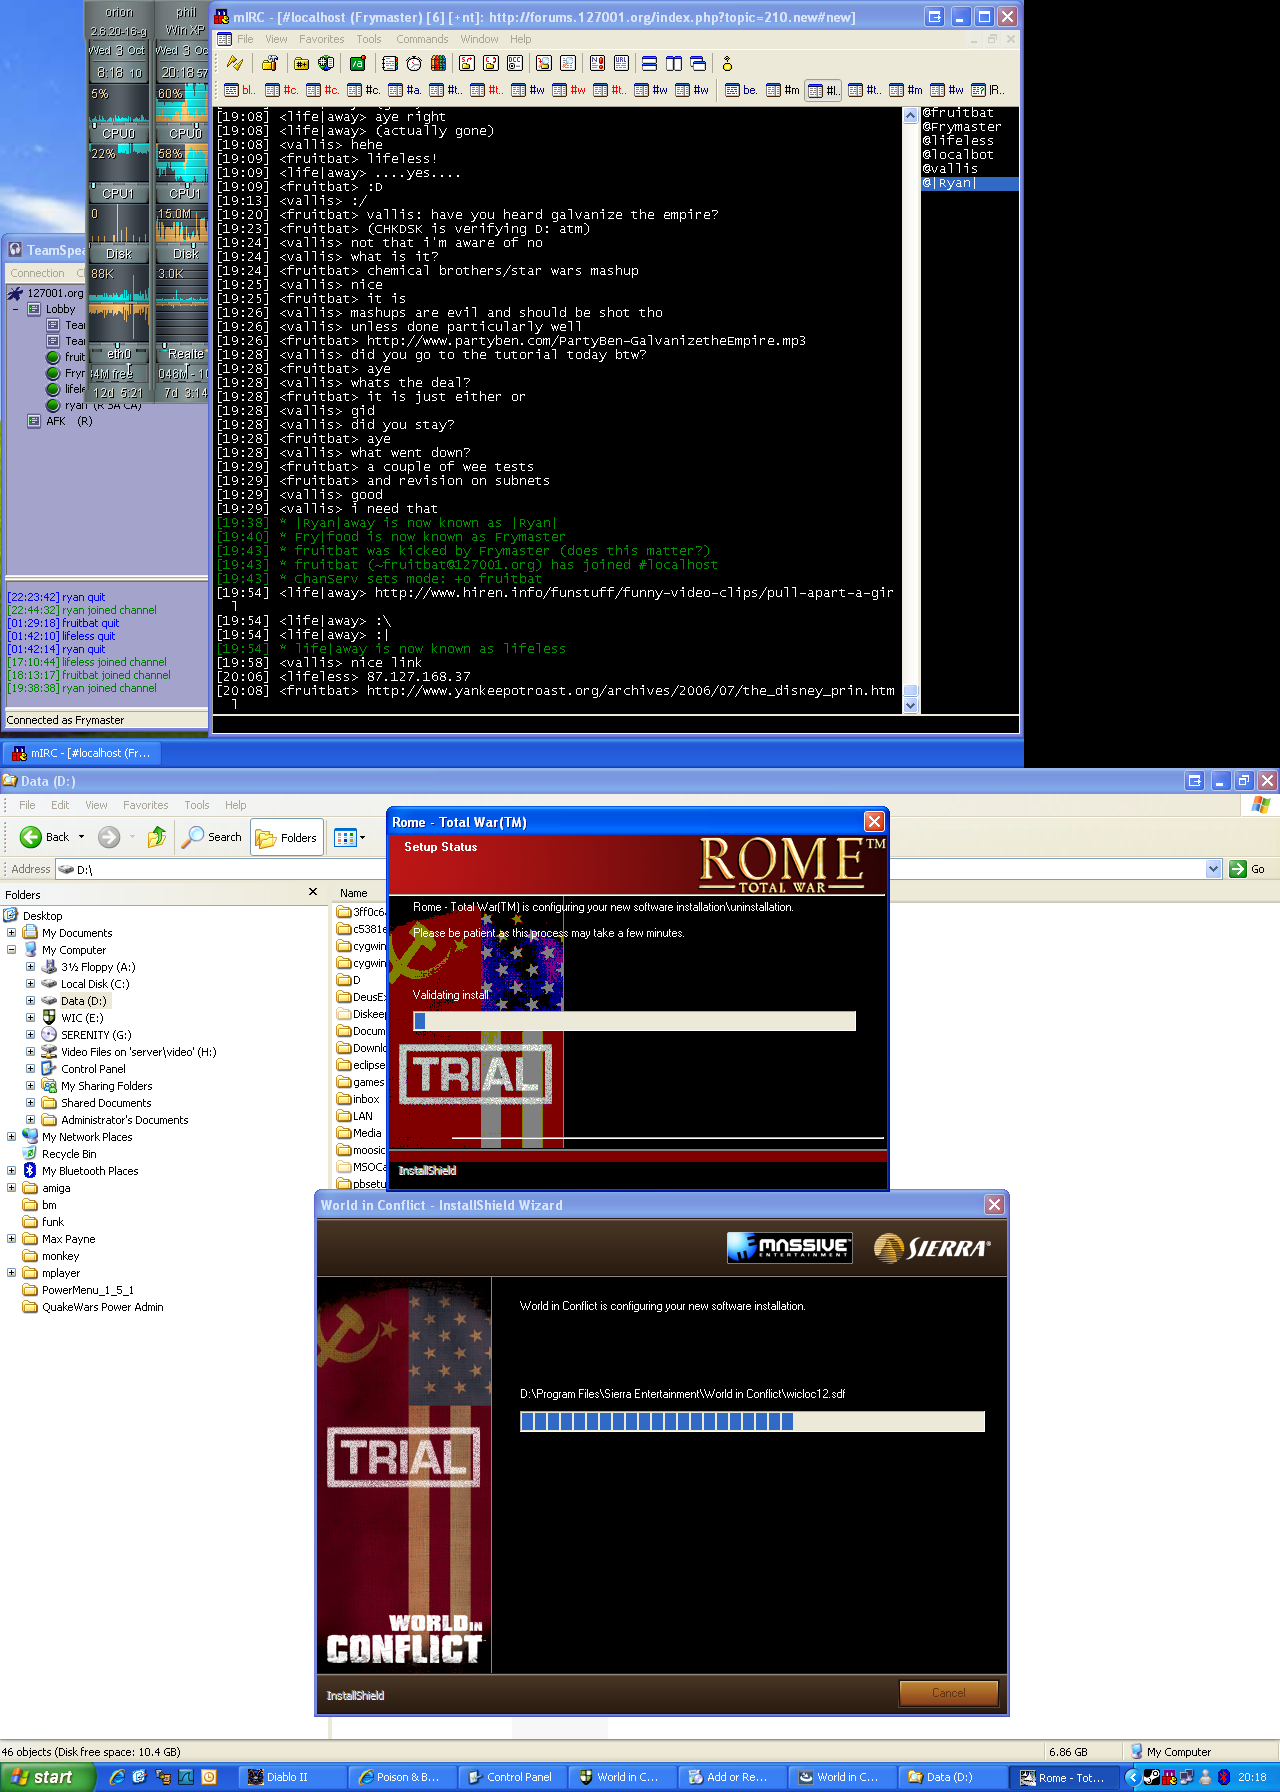Screen dimensions: 1280x1792
Task: Switch to the '#l..' channel switchbar button
Action: [x=824, y=90]
